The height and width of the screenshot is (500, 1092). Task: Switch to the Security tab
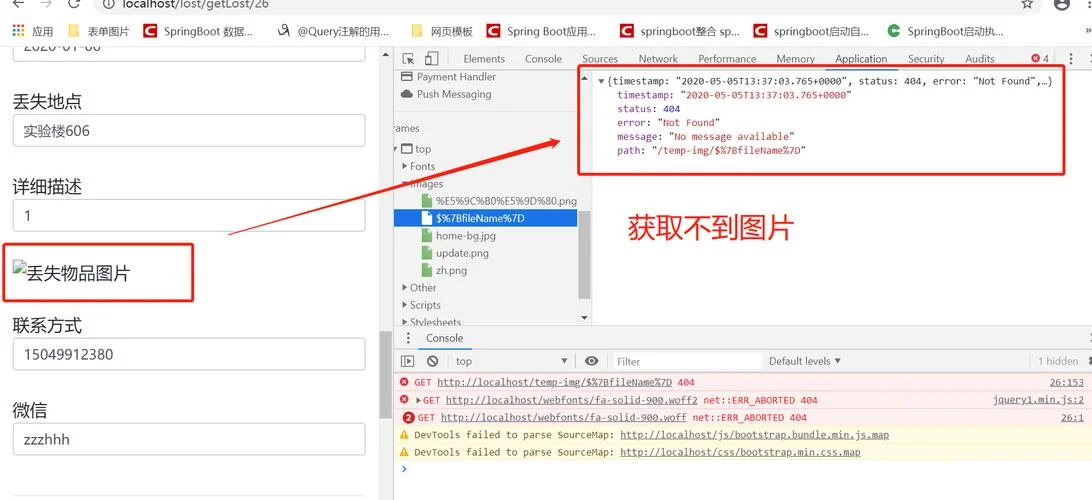(926, 58)
